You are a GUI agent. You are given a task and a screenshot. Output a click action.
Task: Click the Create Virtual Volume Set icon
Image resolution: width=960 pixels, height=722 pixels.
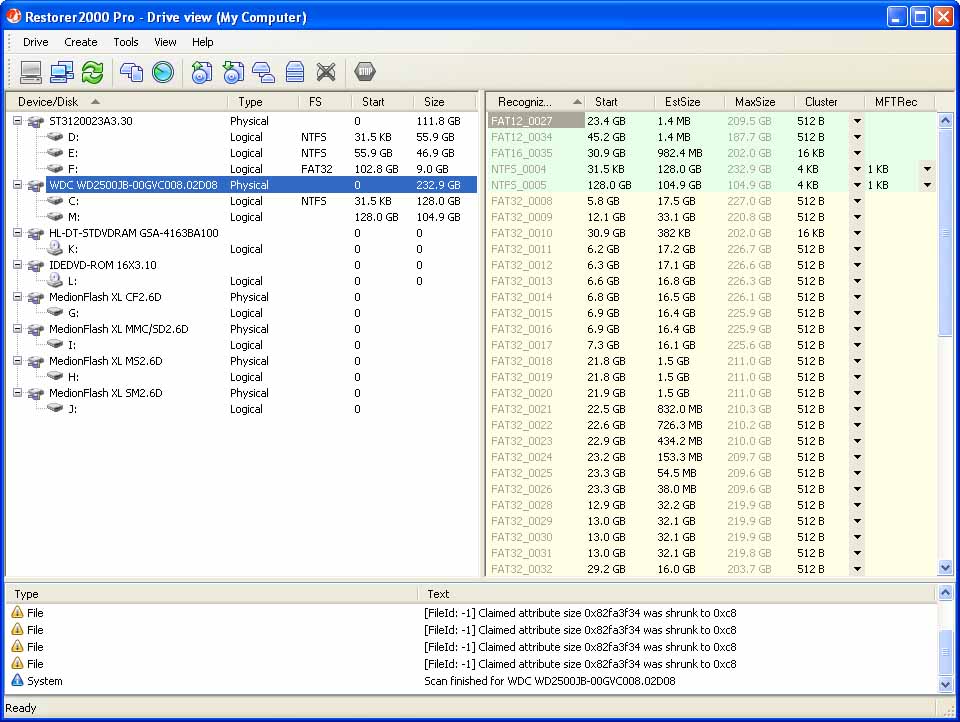[x=295, y=72]
